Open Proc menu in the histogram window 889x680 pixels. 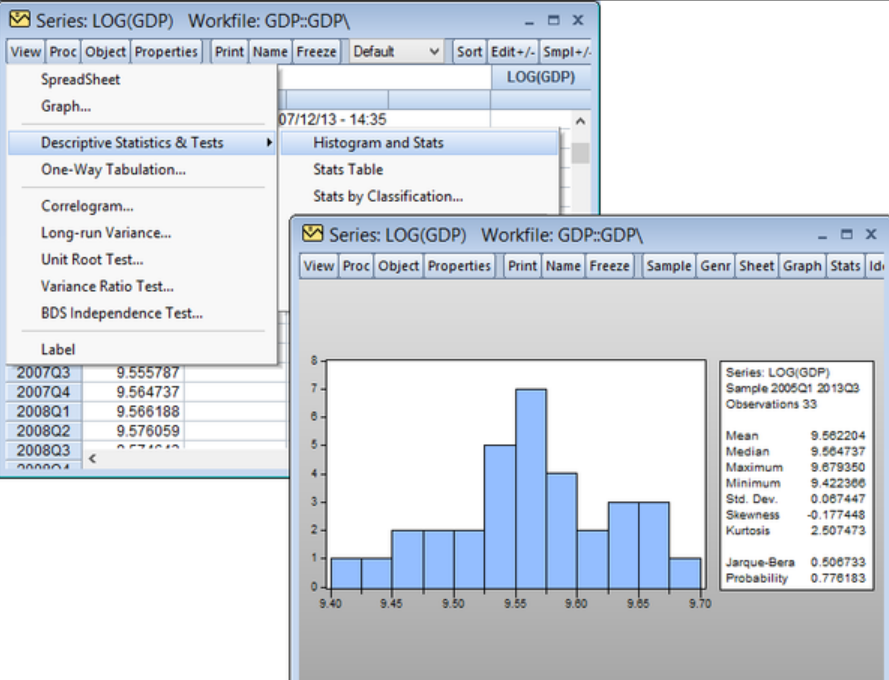[356, 266]
